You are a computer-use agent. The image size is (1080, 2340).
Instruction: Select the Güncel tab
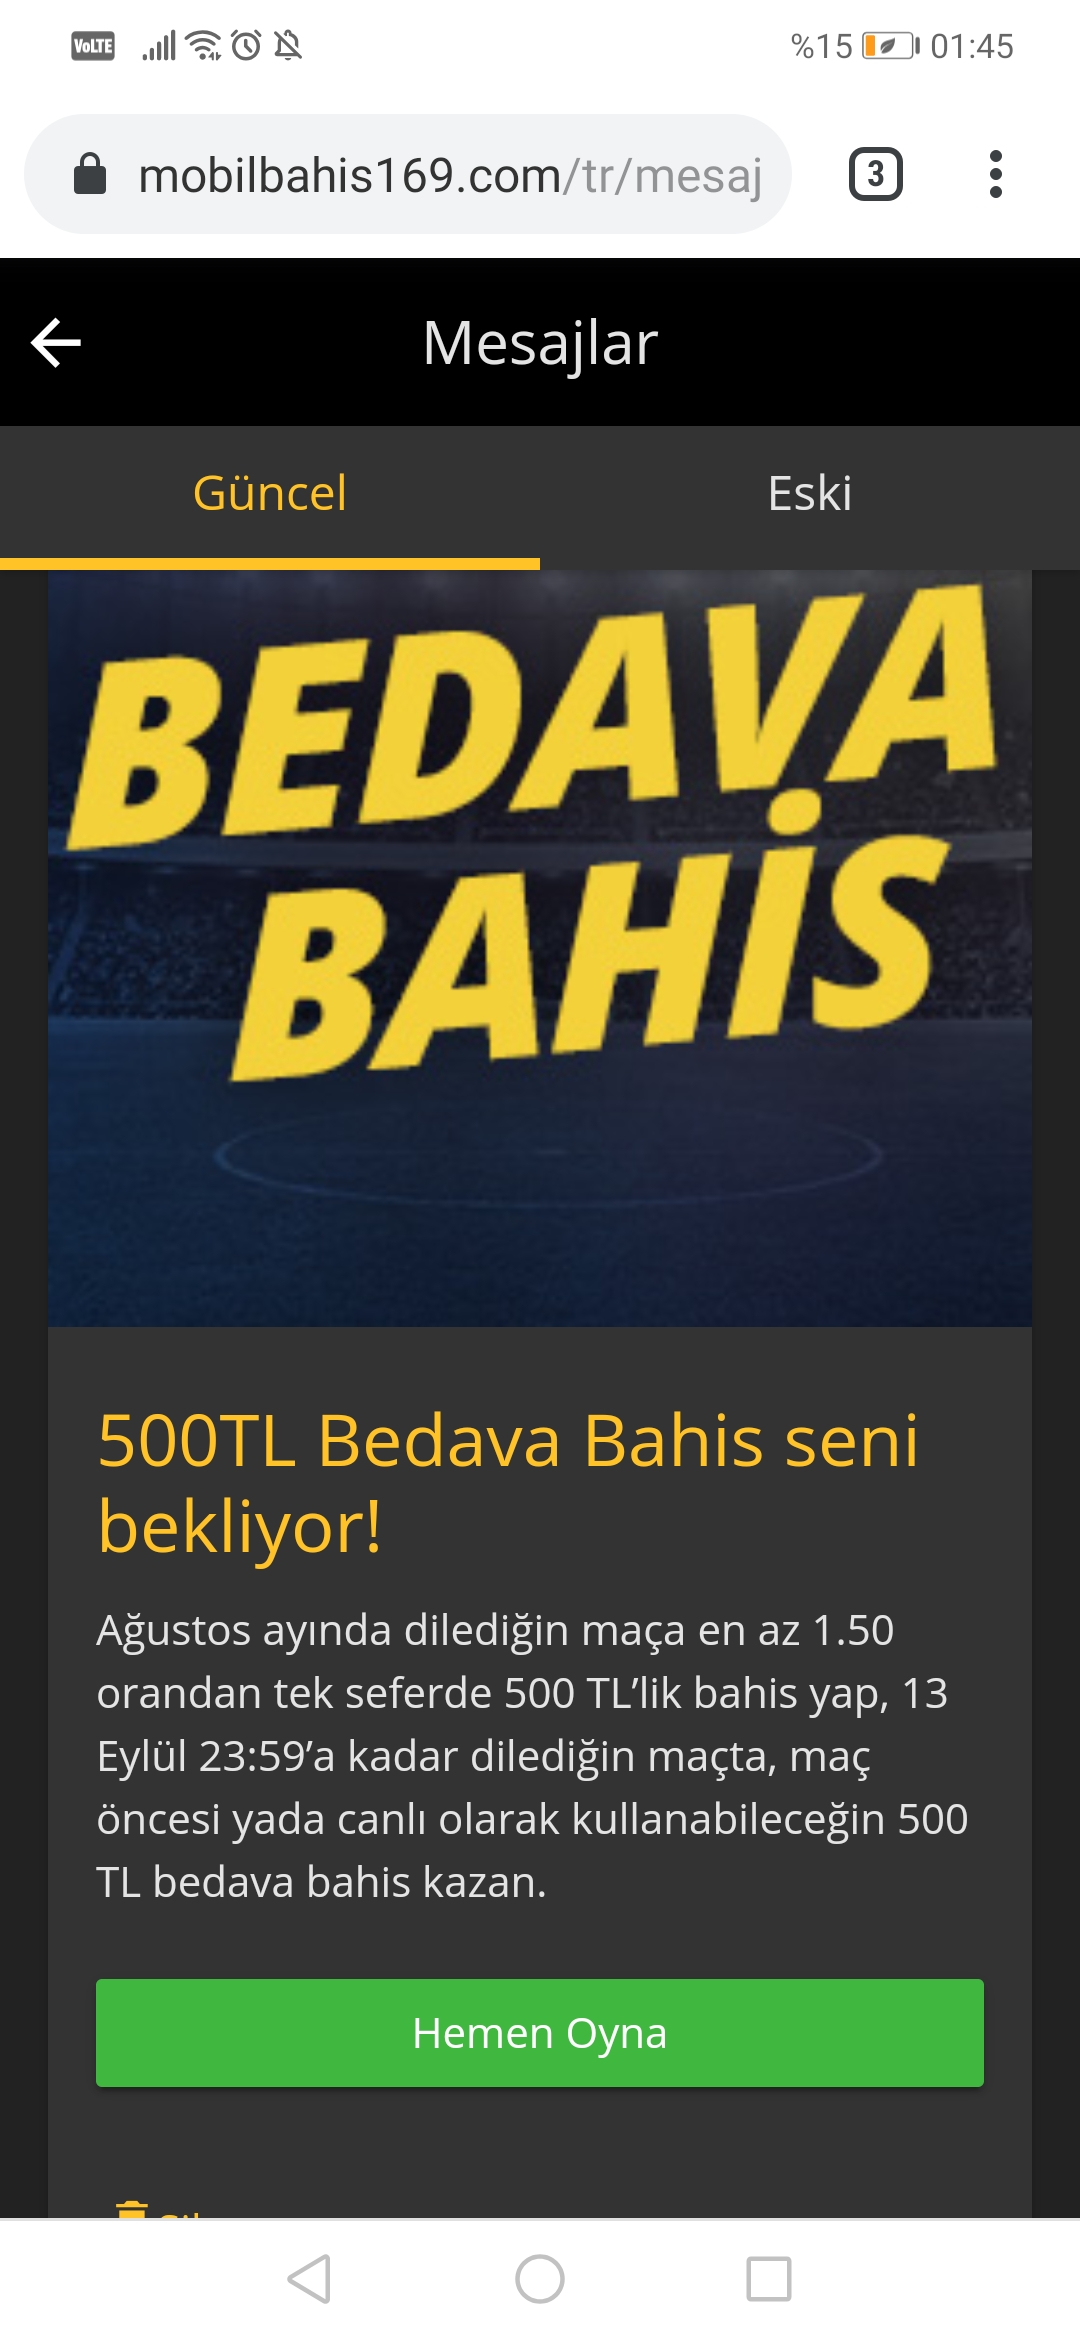coord(270,494)
